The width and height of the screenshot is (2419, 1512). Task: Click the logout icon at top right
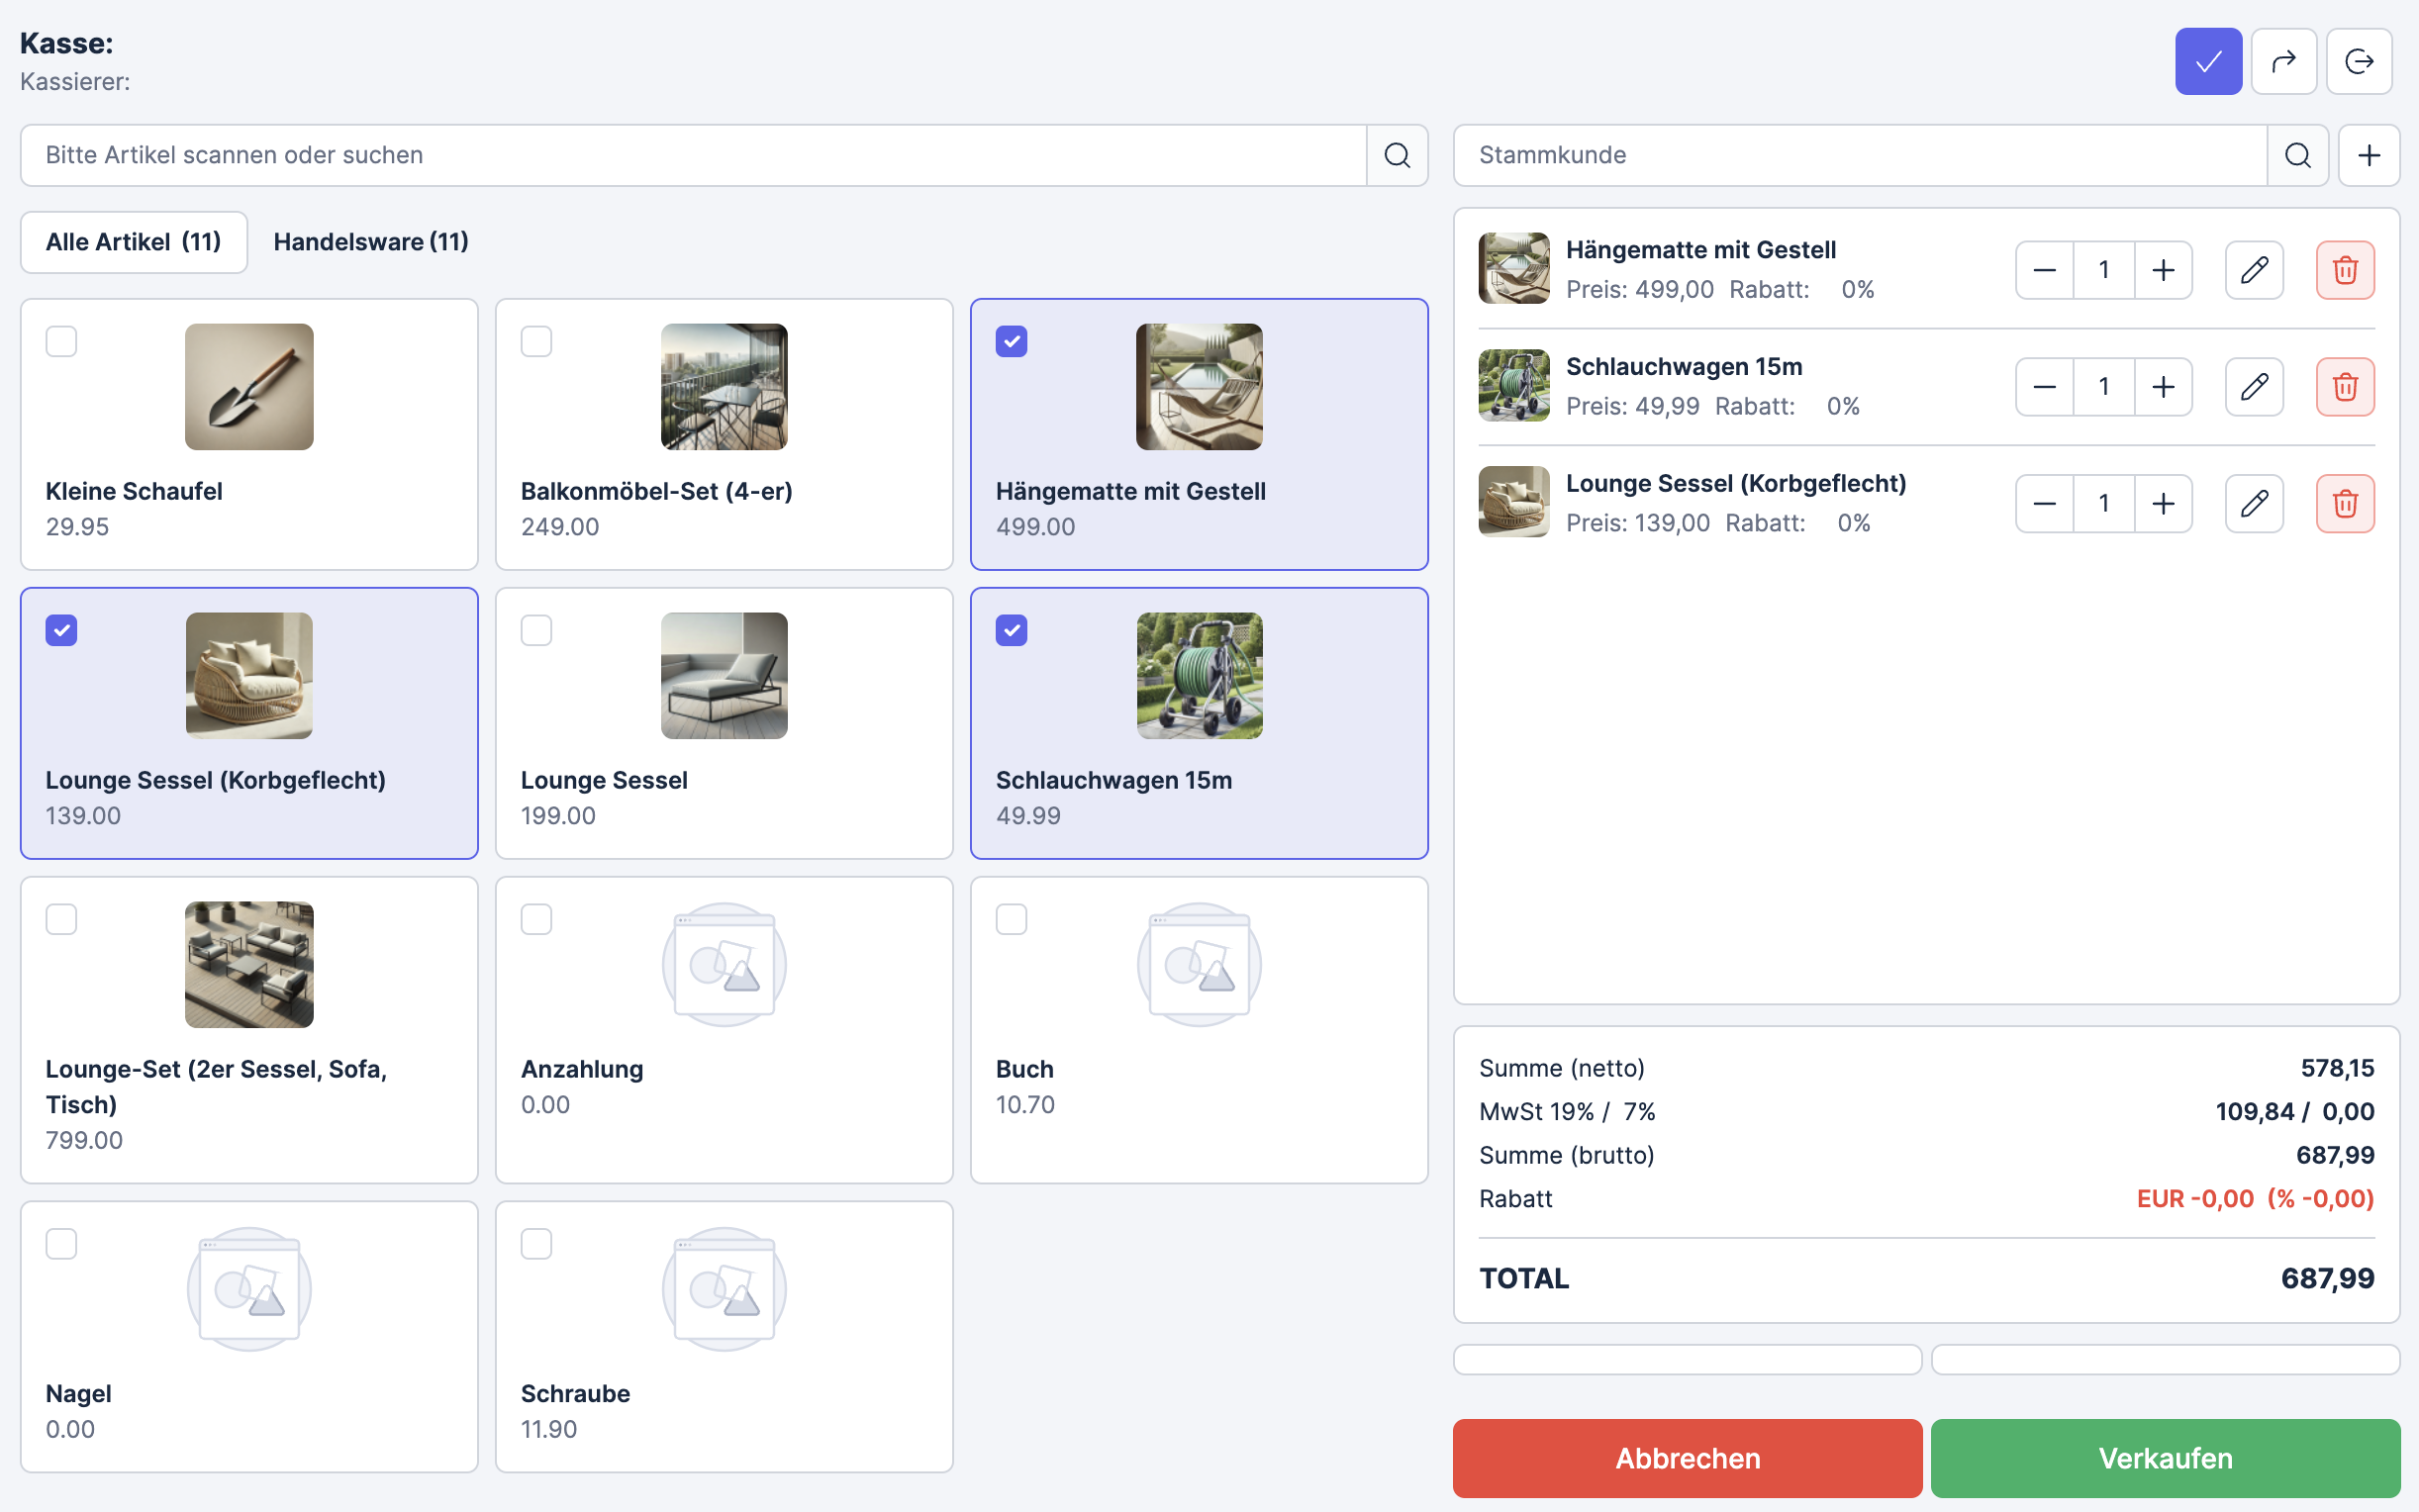[2358, 62]
